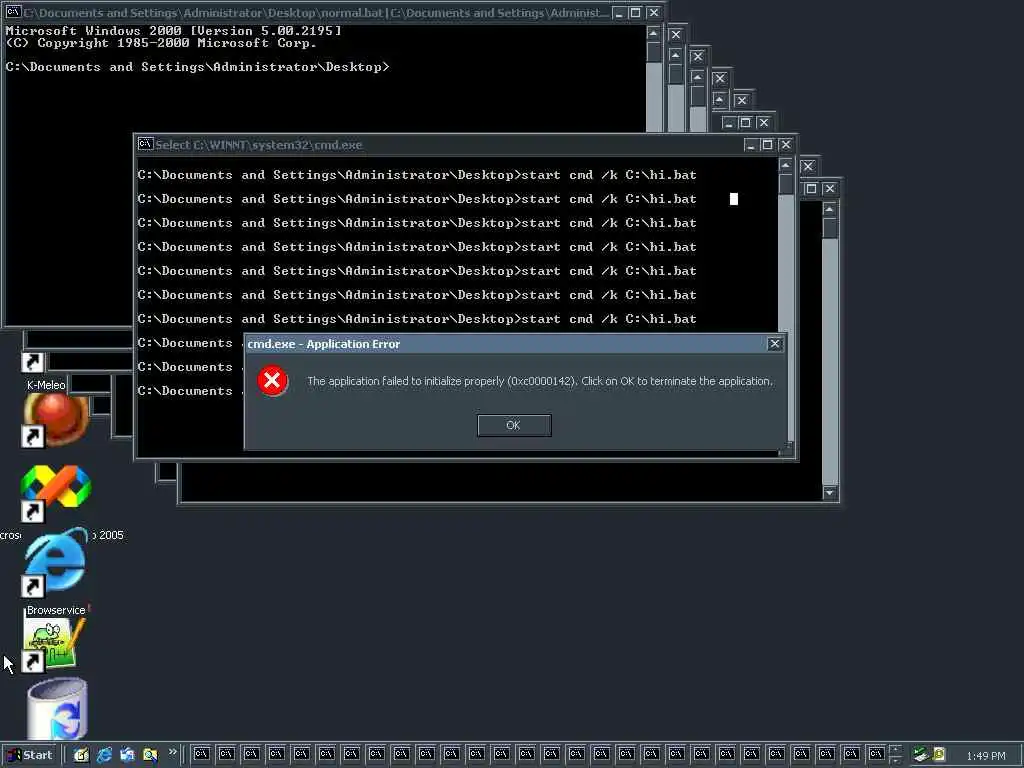1024x768 pixels.
Task: Click the Browservice desktop label
Action: point(56,610)
